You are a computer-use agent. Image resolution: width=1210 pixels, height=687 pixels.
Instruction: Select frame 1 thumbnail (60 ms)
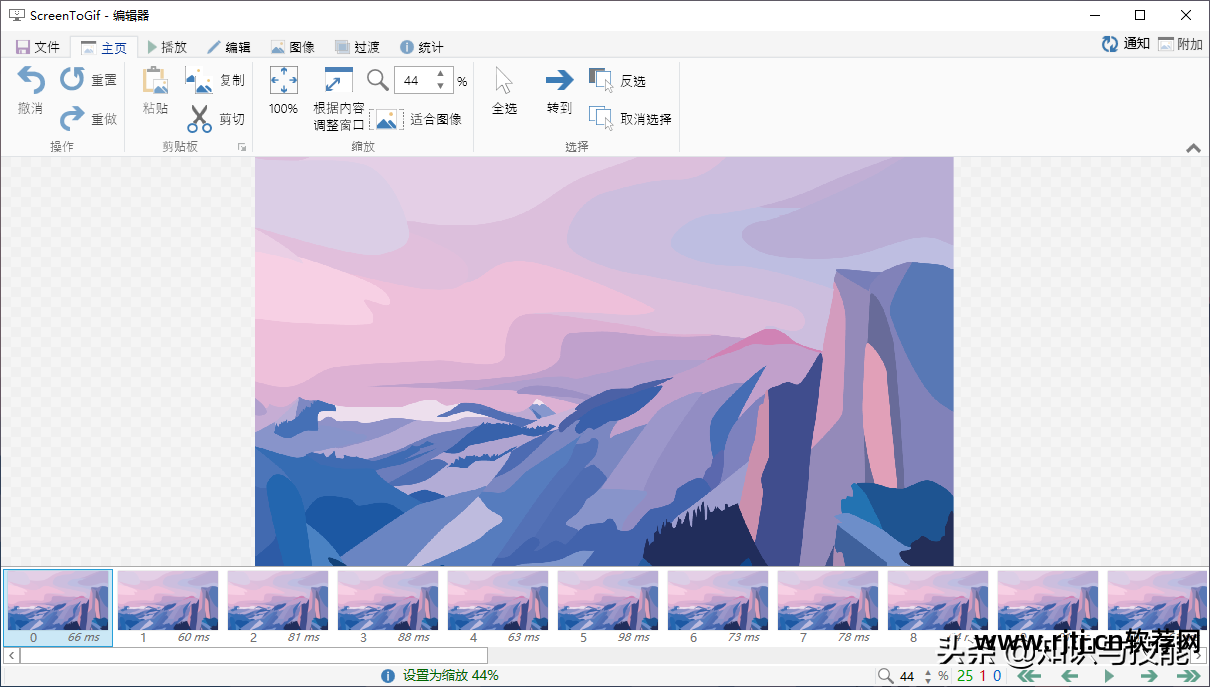[x=168, y=608]
